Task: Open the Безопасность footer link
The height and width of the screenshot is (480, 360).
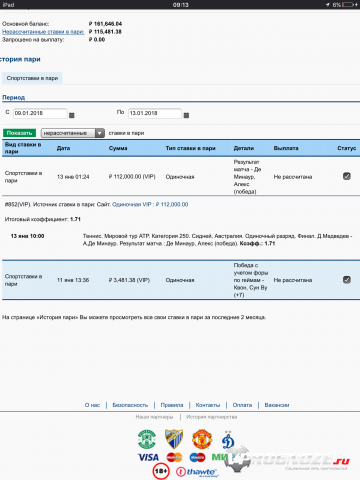Action: 130,405
